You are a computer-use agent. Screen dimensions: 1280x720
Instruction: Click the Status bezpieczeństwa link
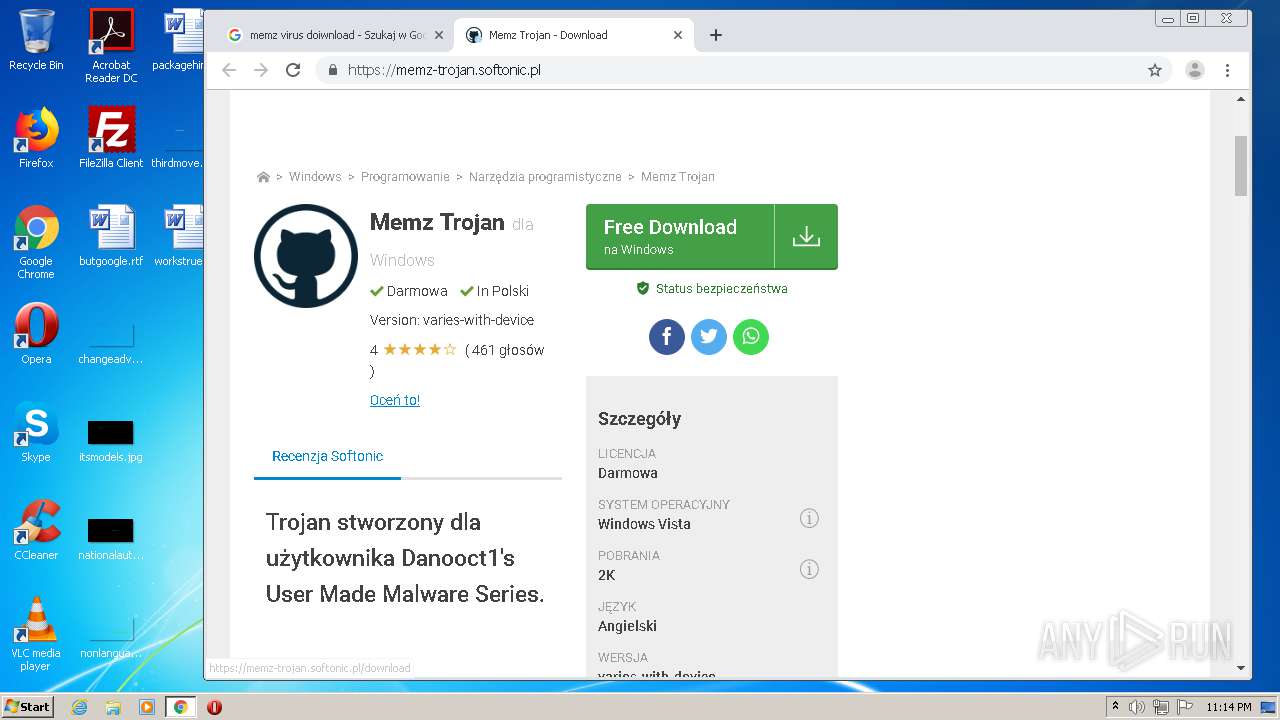(x=722, y=288)
